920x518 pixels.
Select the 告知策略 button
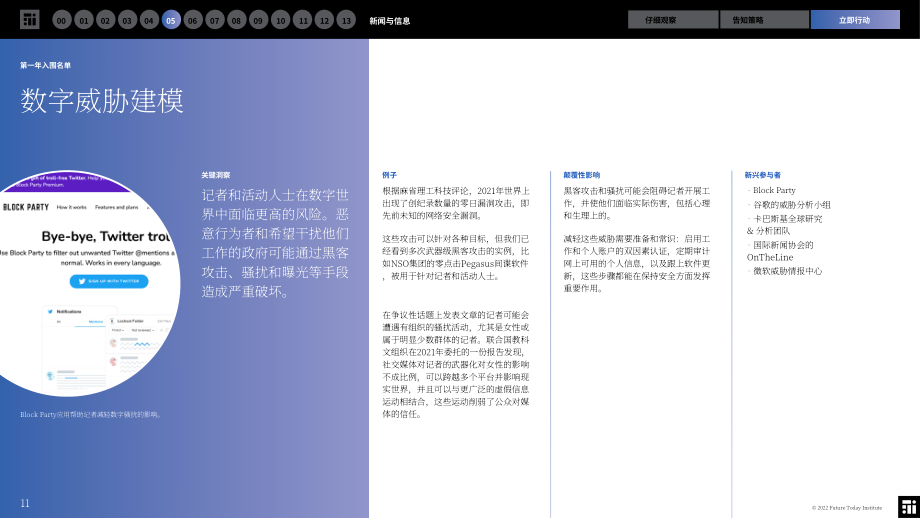click(764, 19)
